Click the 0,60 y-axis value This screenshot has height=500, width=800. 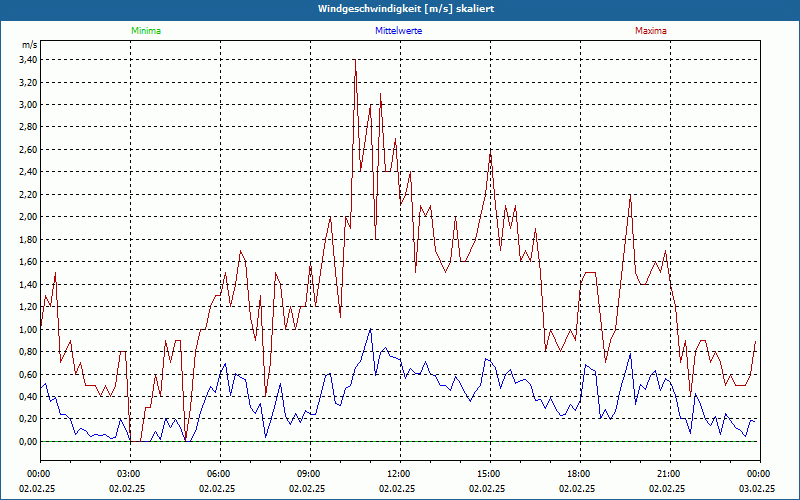[x=29, y=374]
